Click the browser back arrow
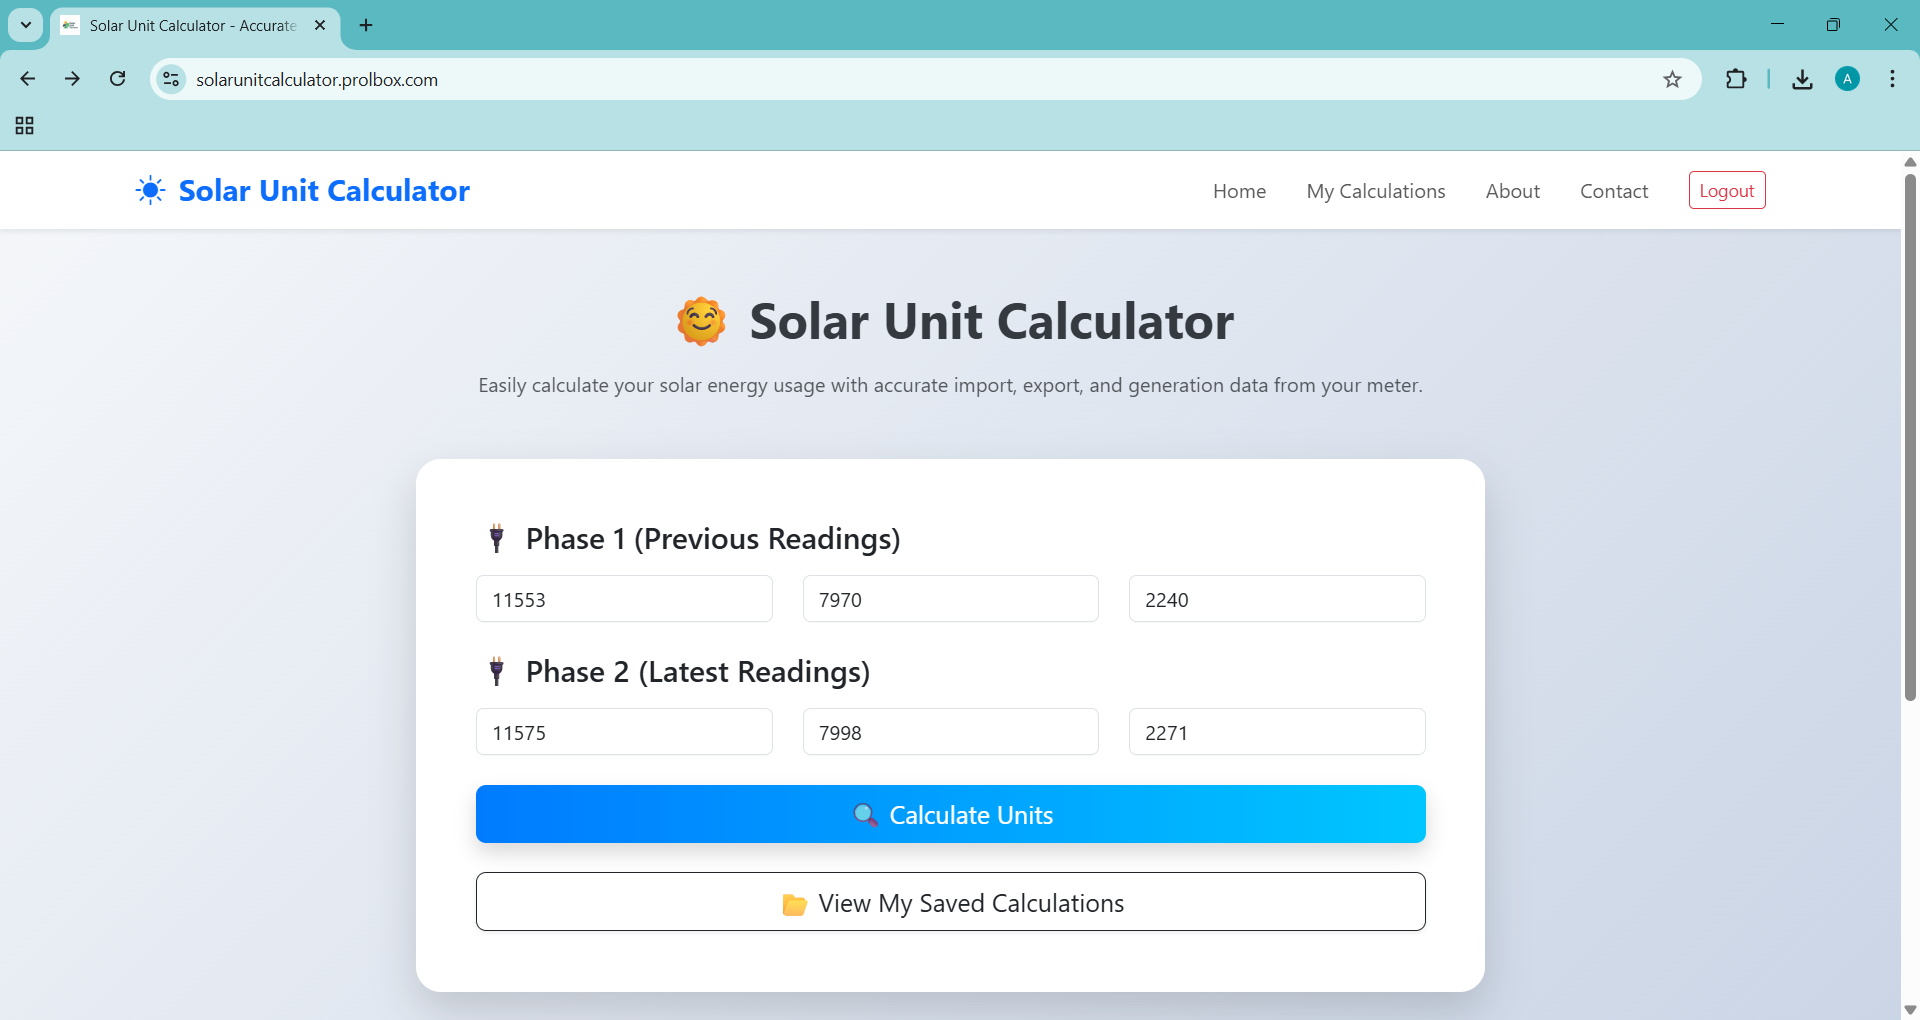Viewport: 1920px width, 1020px height. point(28,79)
